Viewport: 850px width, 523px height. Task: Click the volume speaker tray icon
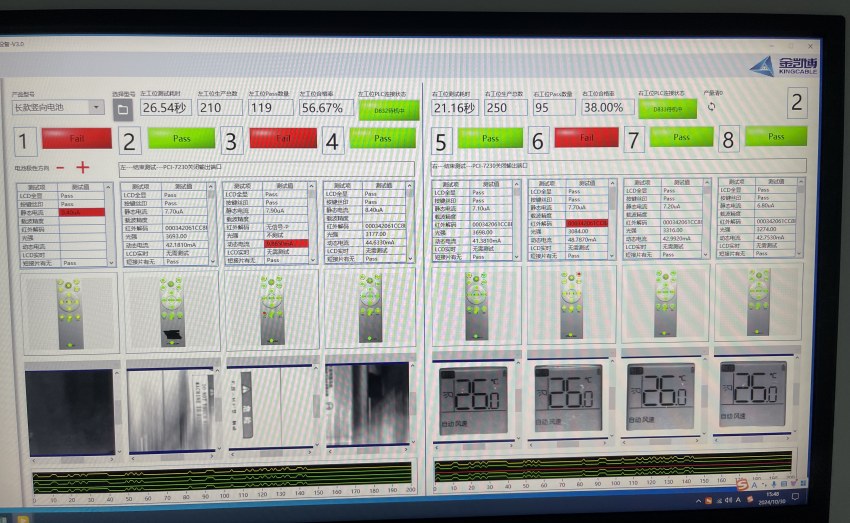(729, 500)
